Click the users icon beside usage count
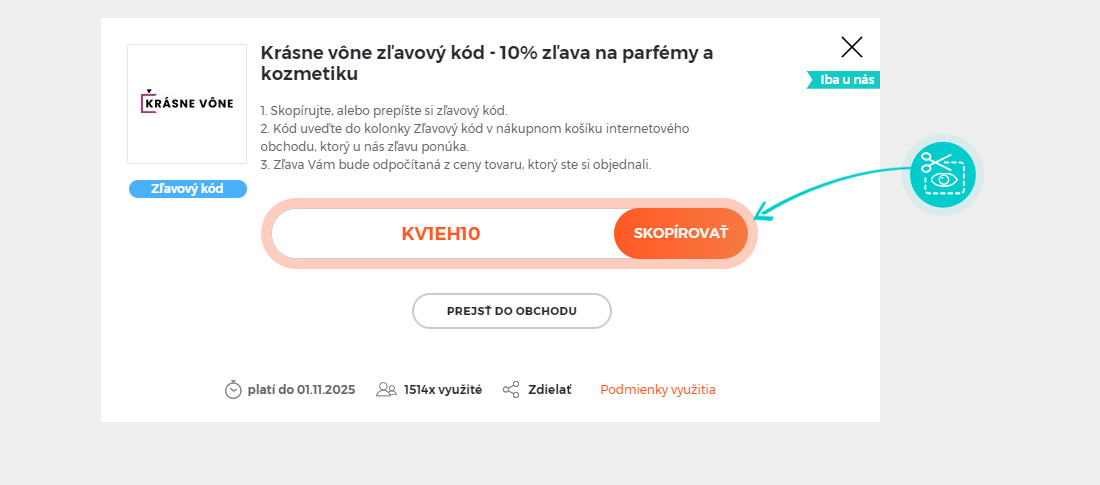The height and width of the screenshot is (485, 1100). tap(386, 390)
